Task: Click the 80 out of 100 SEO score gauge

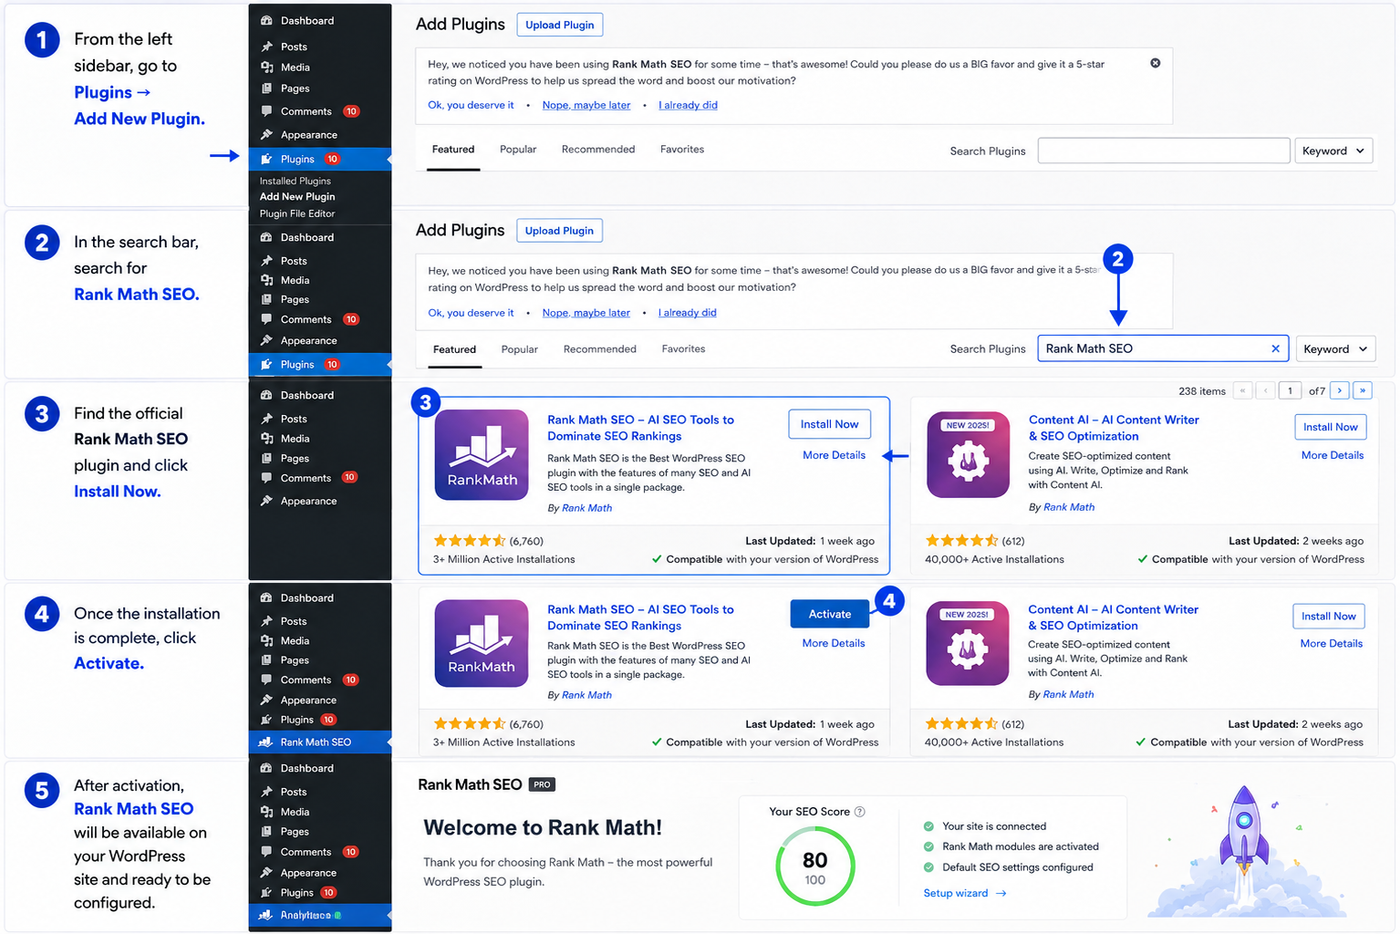Action: [815, 866]
